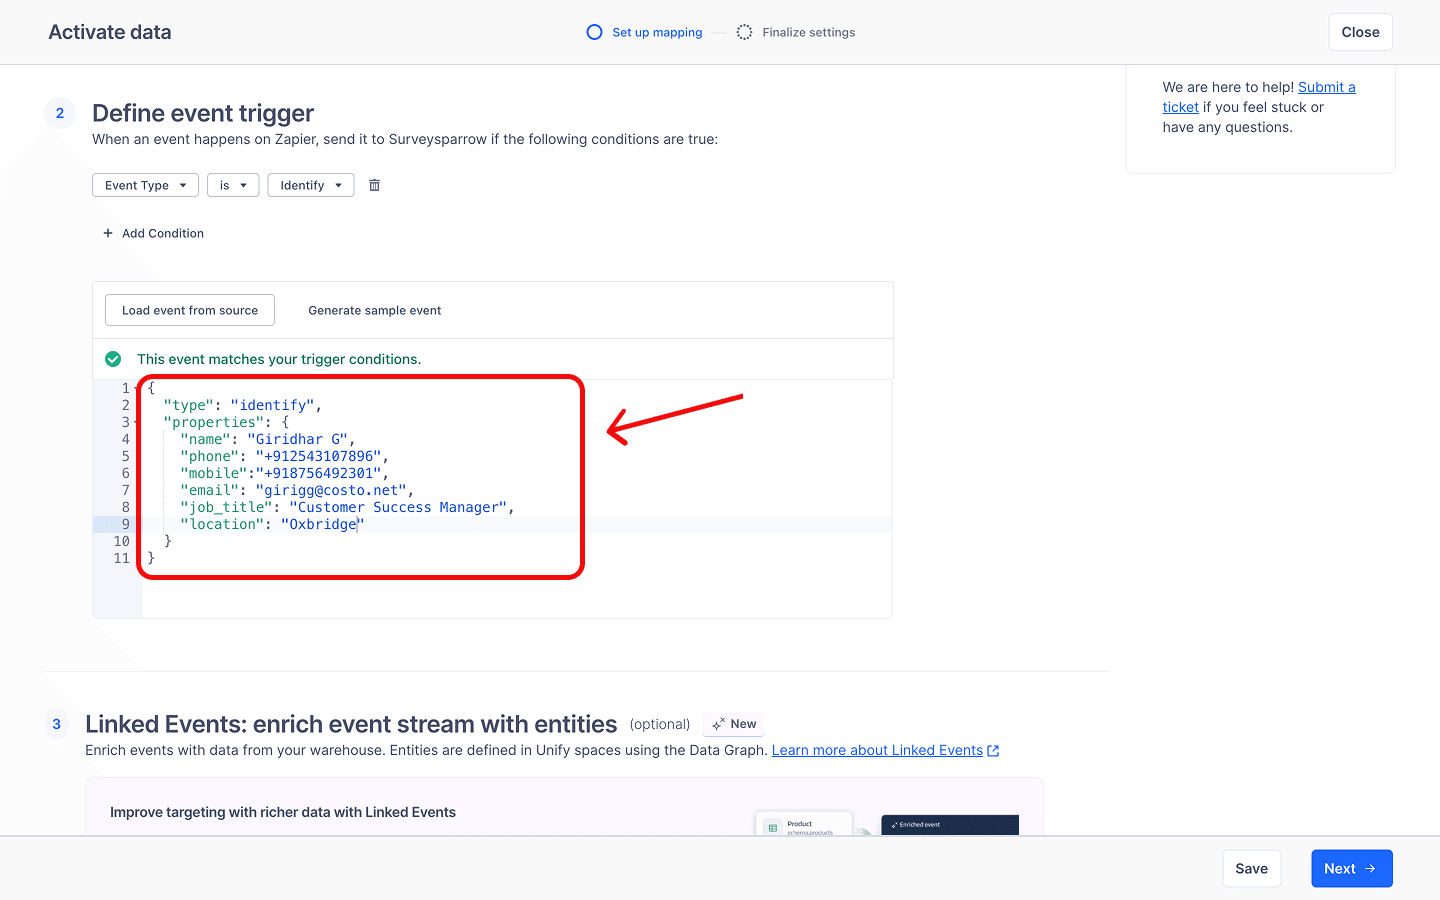Click the external link icon after Linked Events link
This screenshot has height=900, width=1440.
[x=993, y=751]
